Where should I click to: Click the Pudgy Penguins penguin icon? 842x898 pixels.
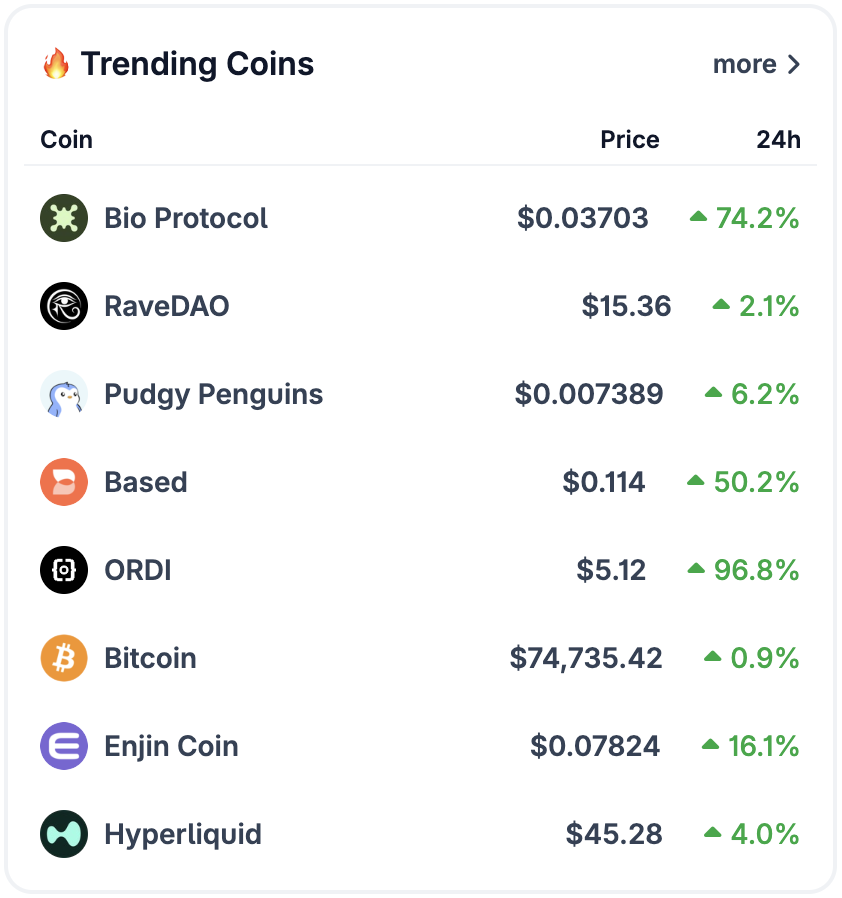pos(64,394)
